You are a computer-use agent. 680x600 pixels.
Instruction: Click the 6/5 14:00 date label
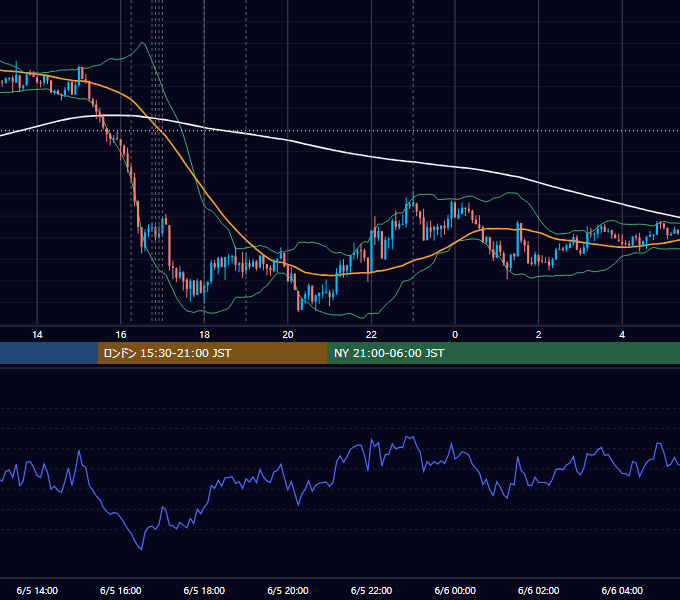pos(37,590)
